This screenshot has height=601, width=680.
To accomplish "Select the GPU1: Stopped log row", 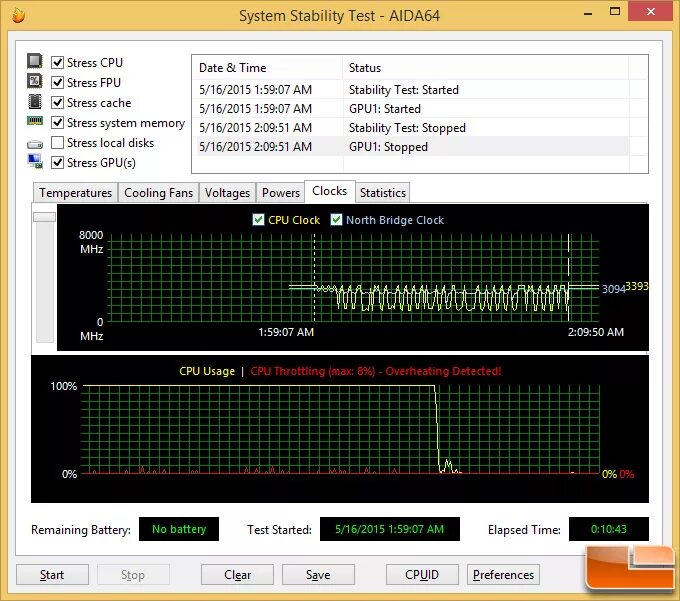I will point(411,147).
